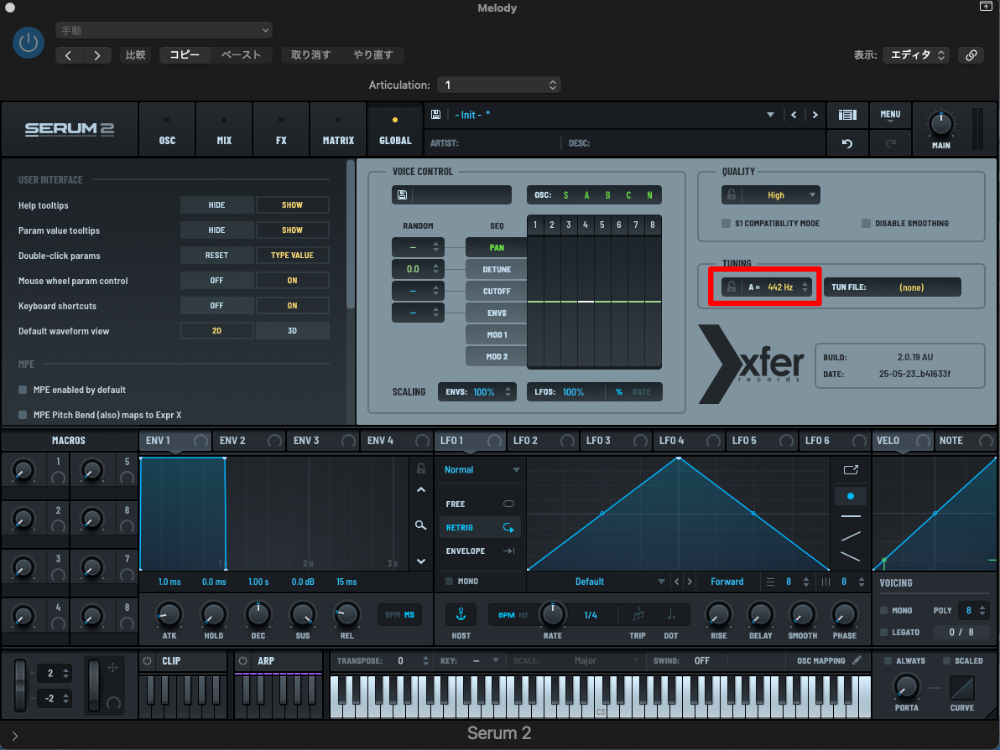Save the current Serum preset
Viewport: 1000px width, 750px height.
pyautogui.click(x=436, y=115)
